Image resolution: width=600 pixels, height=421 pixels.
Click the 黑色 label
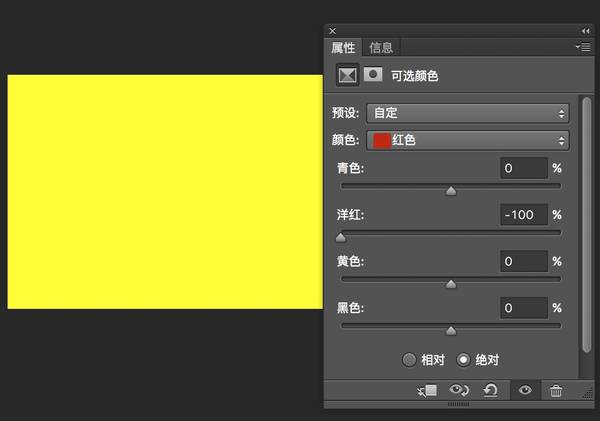350,308
